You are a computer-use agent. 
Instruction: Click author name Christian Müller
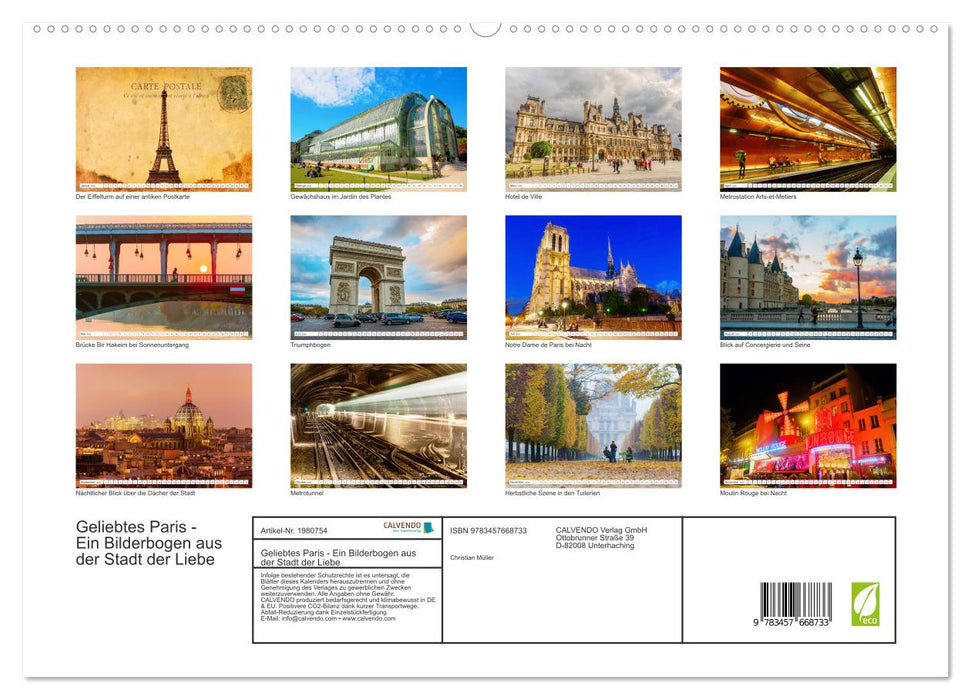click(x=473, y=557)
